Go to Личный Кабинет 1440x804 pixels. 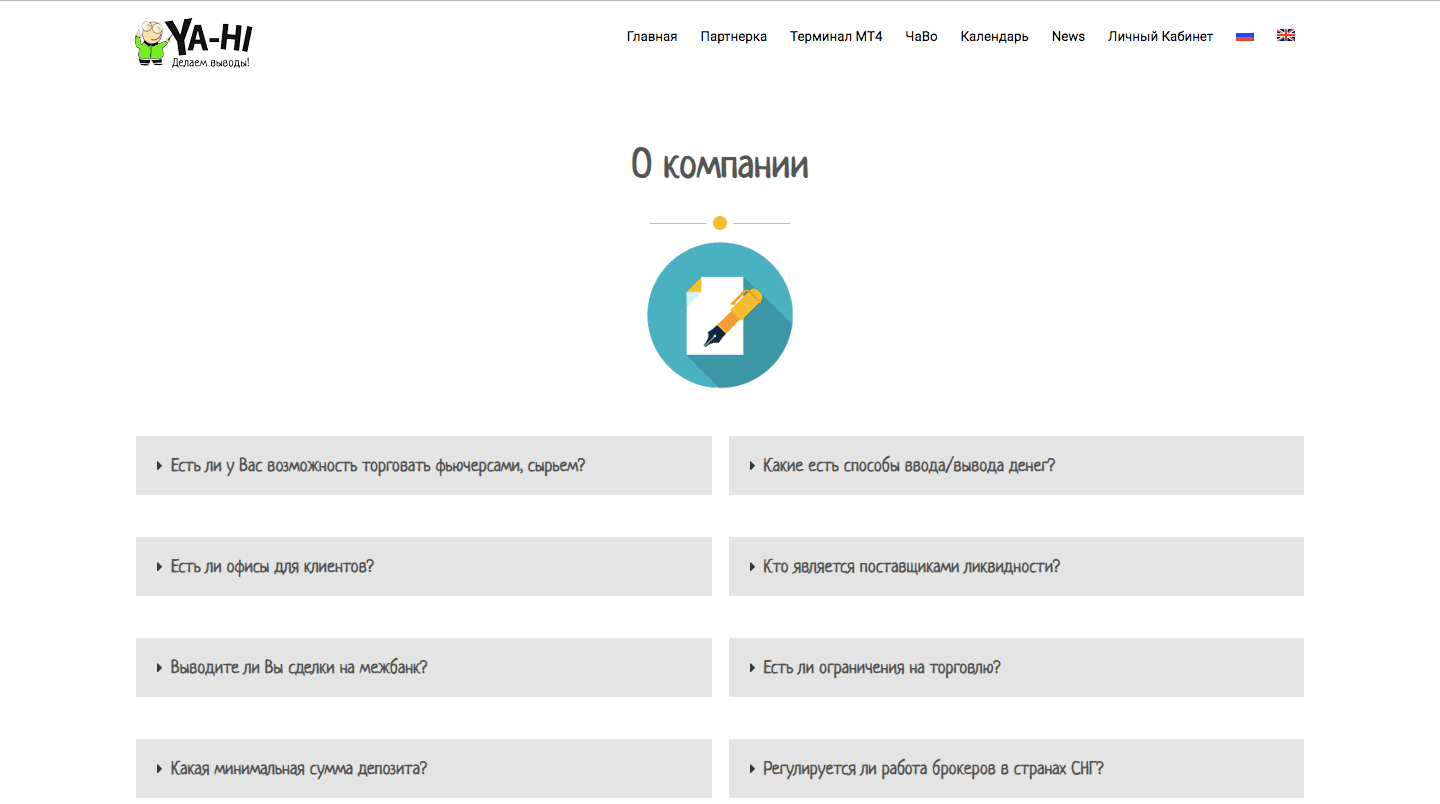[x=1160, y=36]
